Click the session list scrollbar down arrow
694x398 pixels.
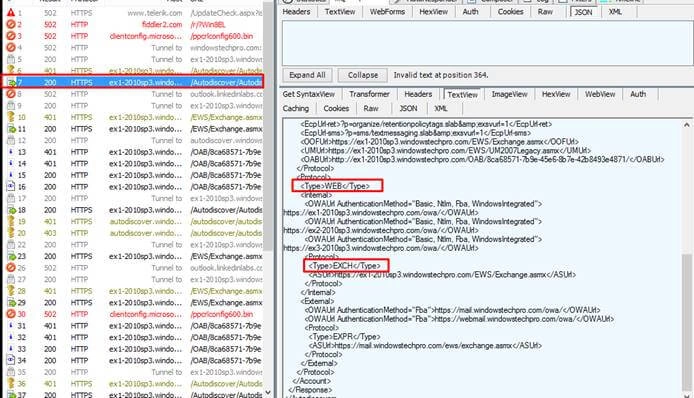268,392
